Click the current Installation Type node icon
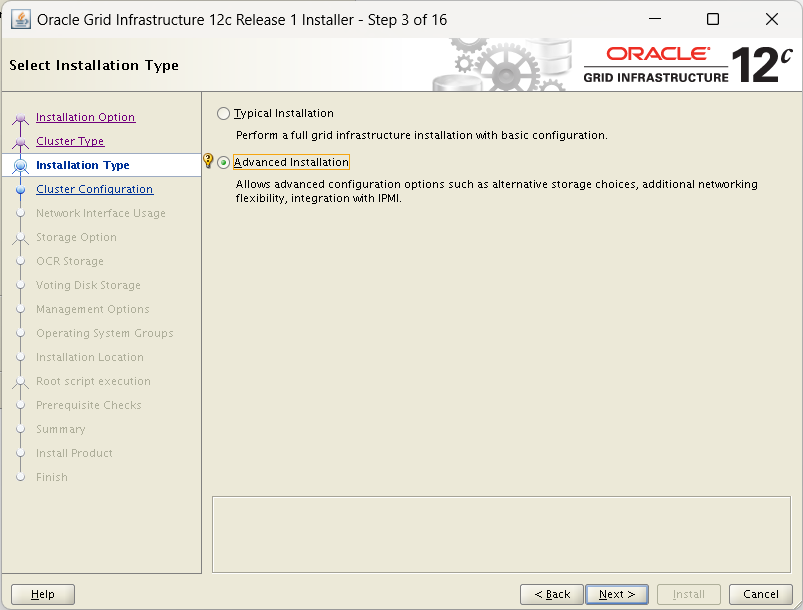The image size is (803, 610). pyautogui.click(x=20, y=166)
